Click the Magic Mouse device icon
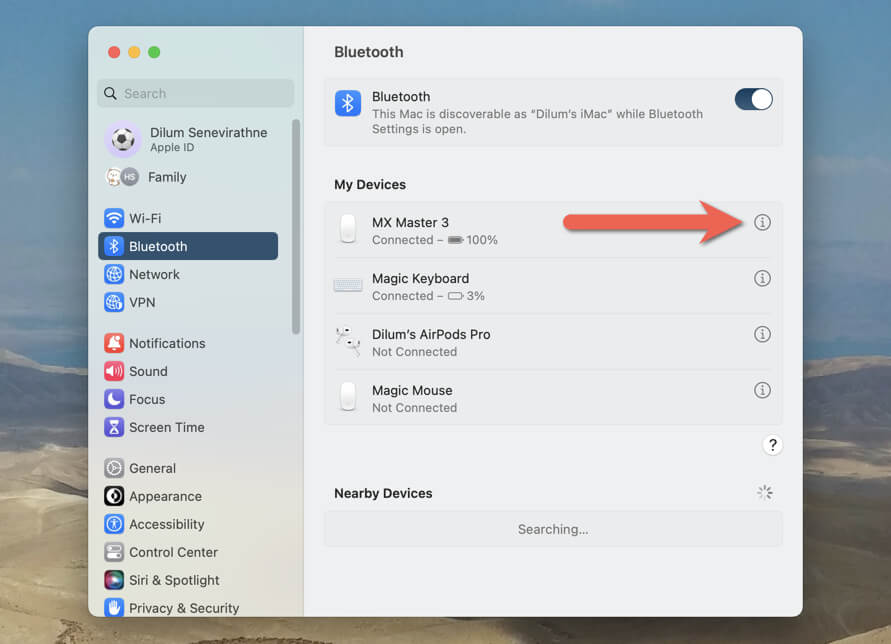 point(348,397)
